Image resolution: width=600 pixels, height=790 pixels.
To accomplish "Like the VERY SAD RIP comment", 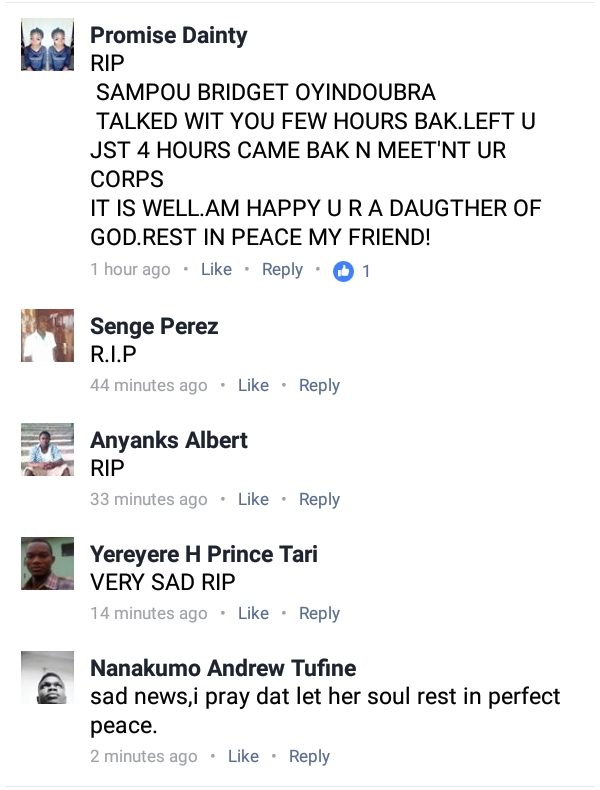I will (x=253, y=613).
